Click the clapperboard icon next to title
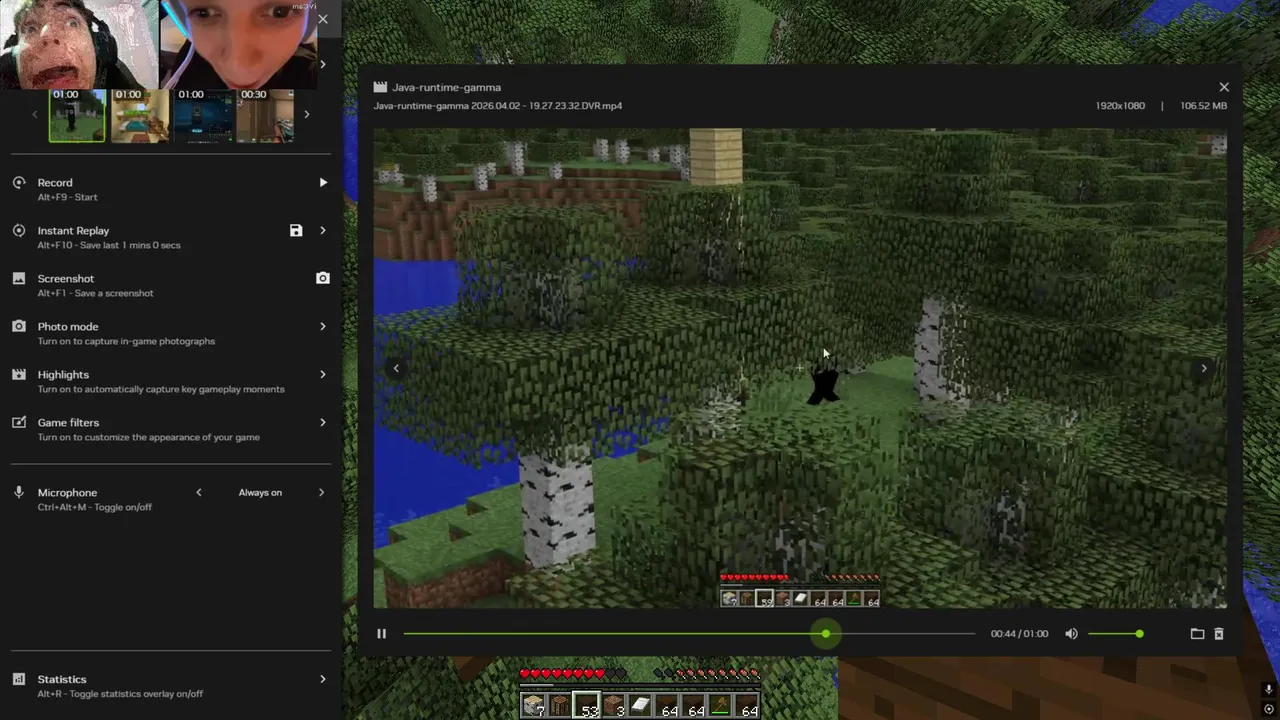The image size is (1280, 720). point(380,87)
